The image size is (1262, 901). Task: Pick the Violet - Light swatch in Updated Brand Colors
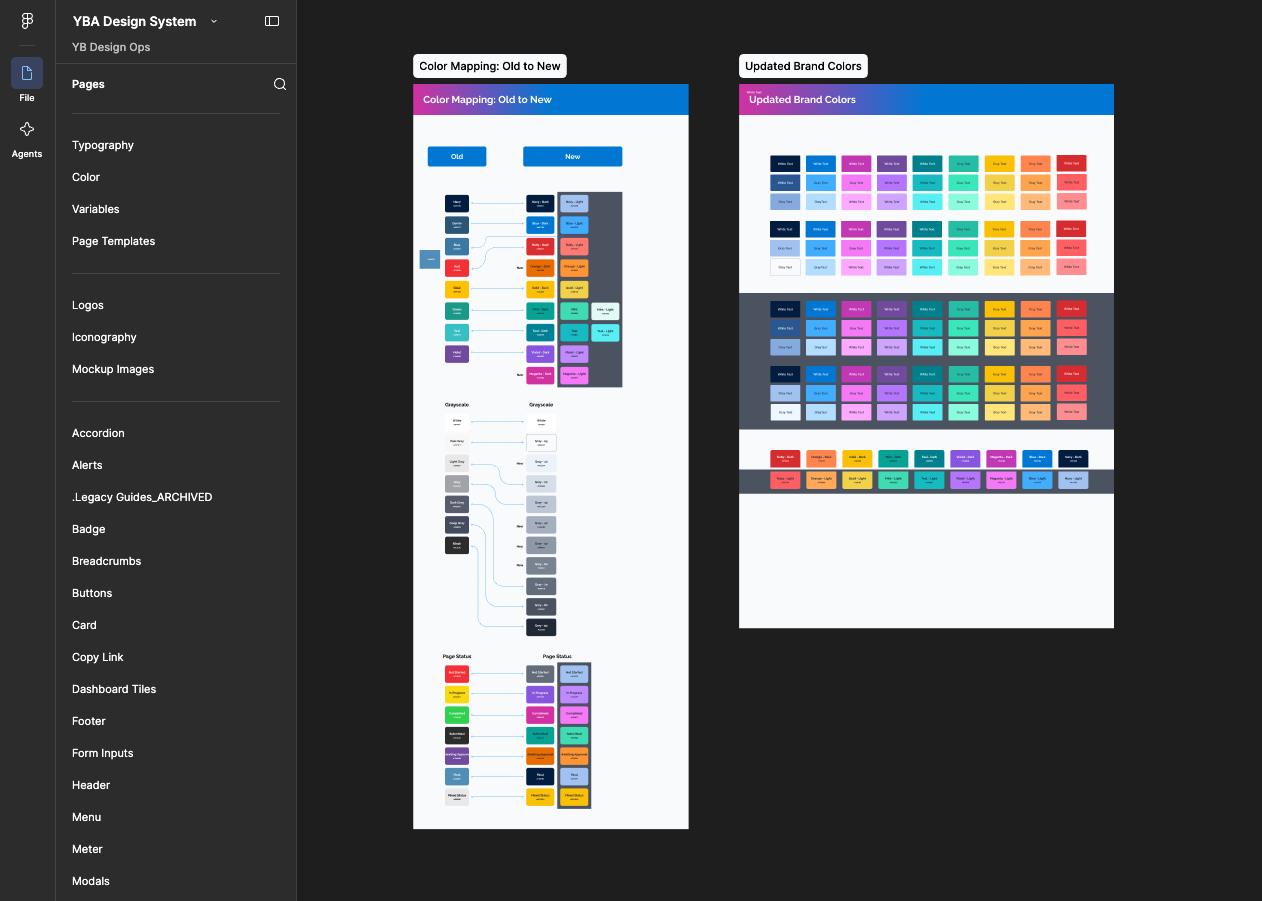tap(965, 480)
